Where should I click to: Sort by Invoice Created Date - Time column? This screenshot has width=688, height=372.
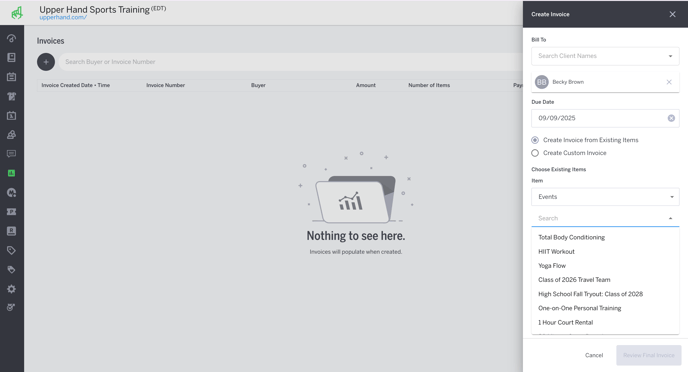click(75, 86)
